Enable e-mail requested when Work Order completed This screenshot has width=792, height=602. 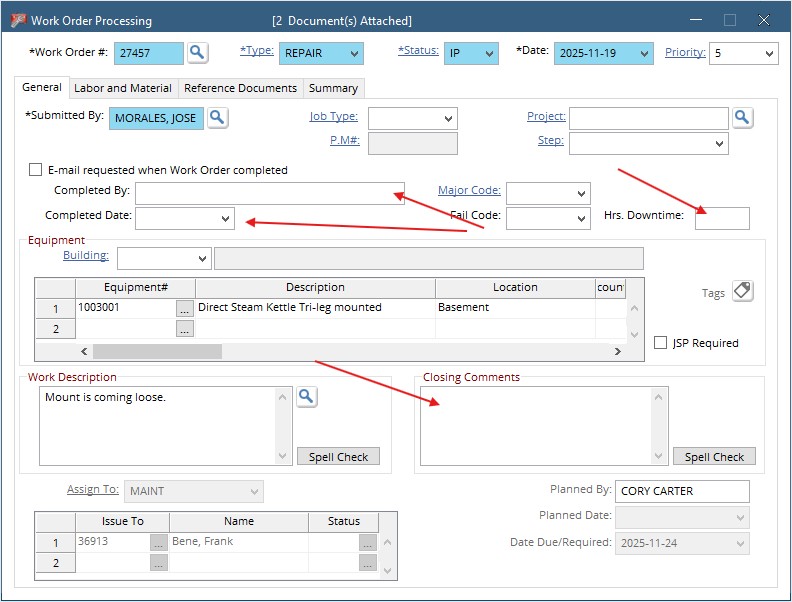pos(36,170)
